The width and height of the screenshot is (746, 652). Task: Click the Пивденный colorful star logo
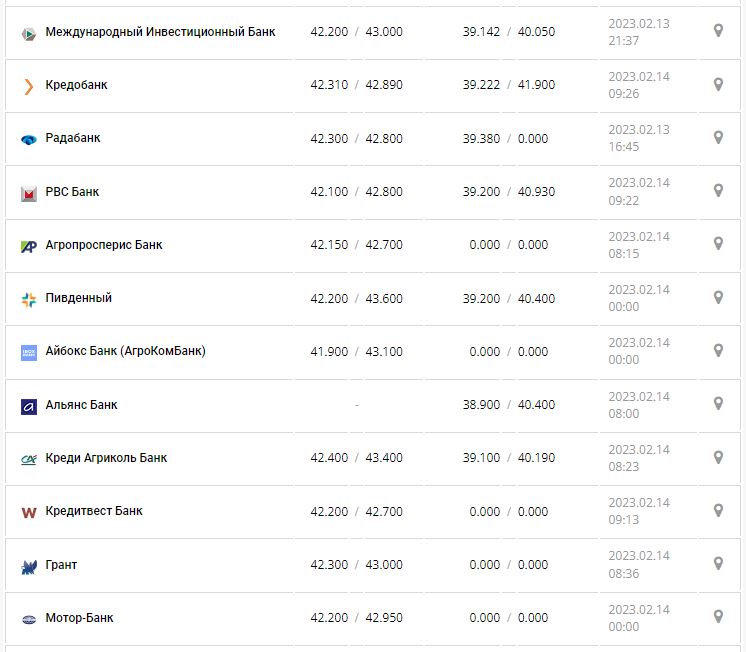(28, 299)
